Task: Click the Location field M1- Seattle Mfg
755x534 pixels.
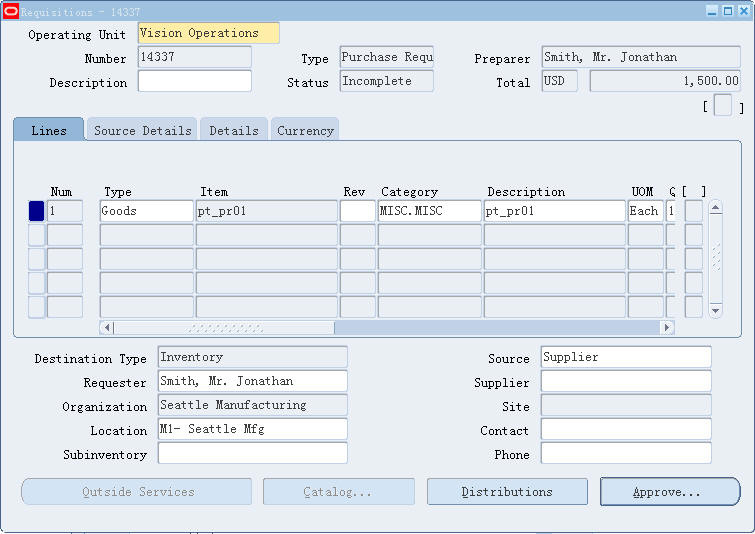Action: click(253, 429)
